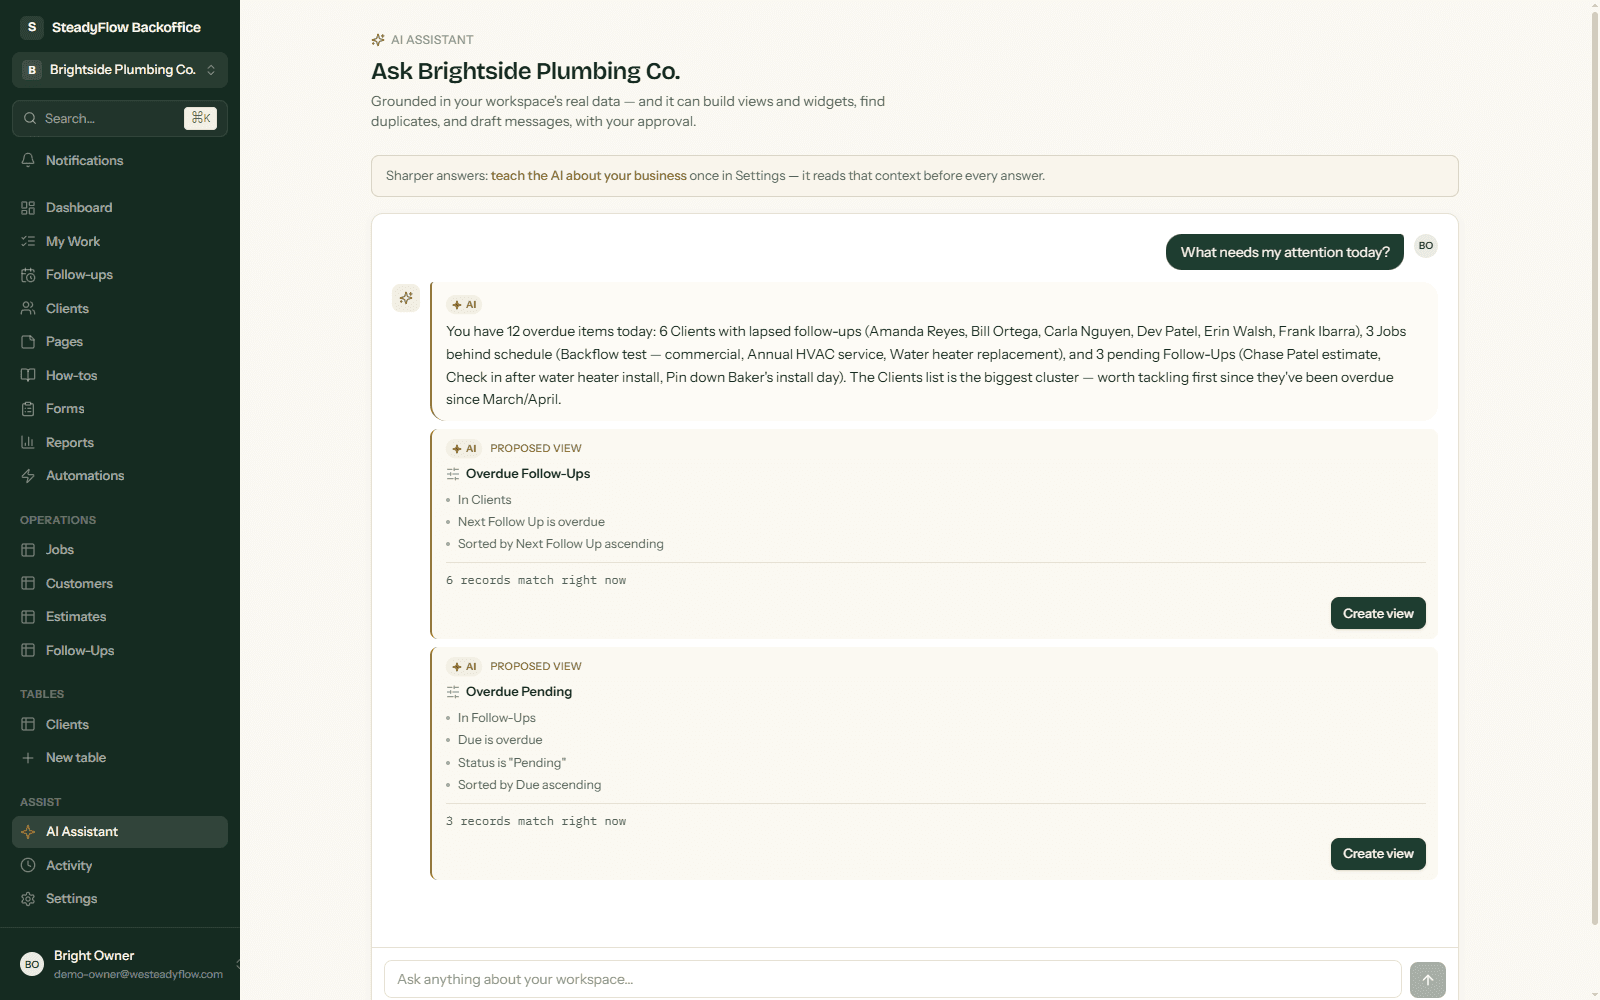
Task: Click the sidebar Search box
Action: coord(120,118)
